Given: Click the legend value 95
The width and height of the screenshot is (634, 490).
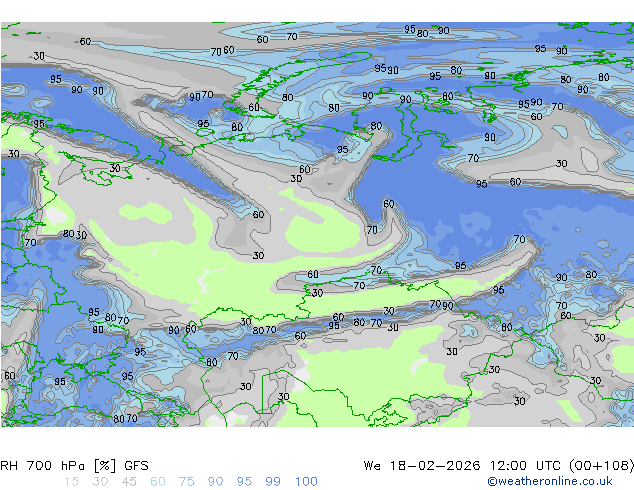Looking at the screenshot, I should tap(244, 482).
